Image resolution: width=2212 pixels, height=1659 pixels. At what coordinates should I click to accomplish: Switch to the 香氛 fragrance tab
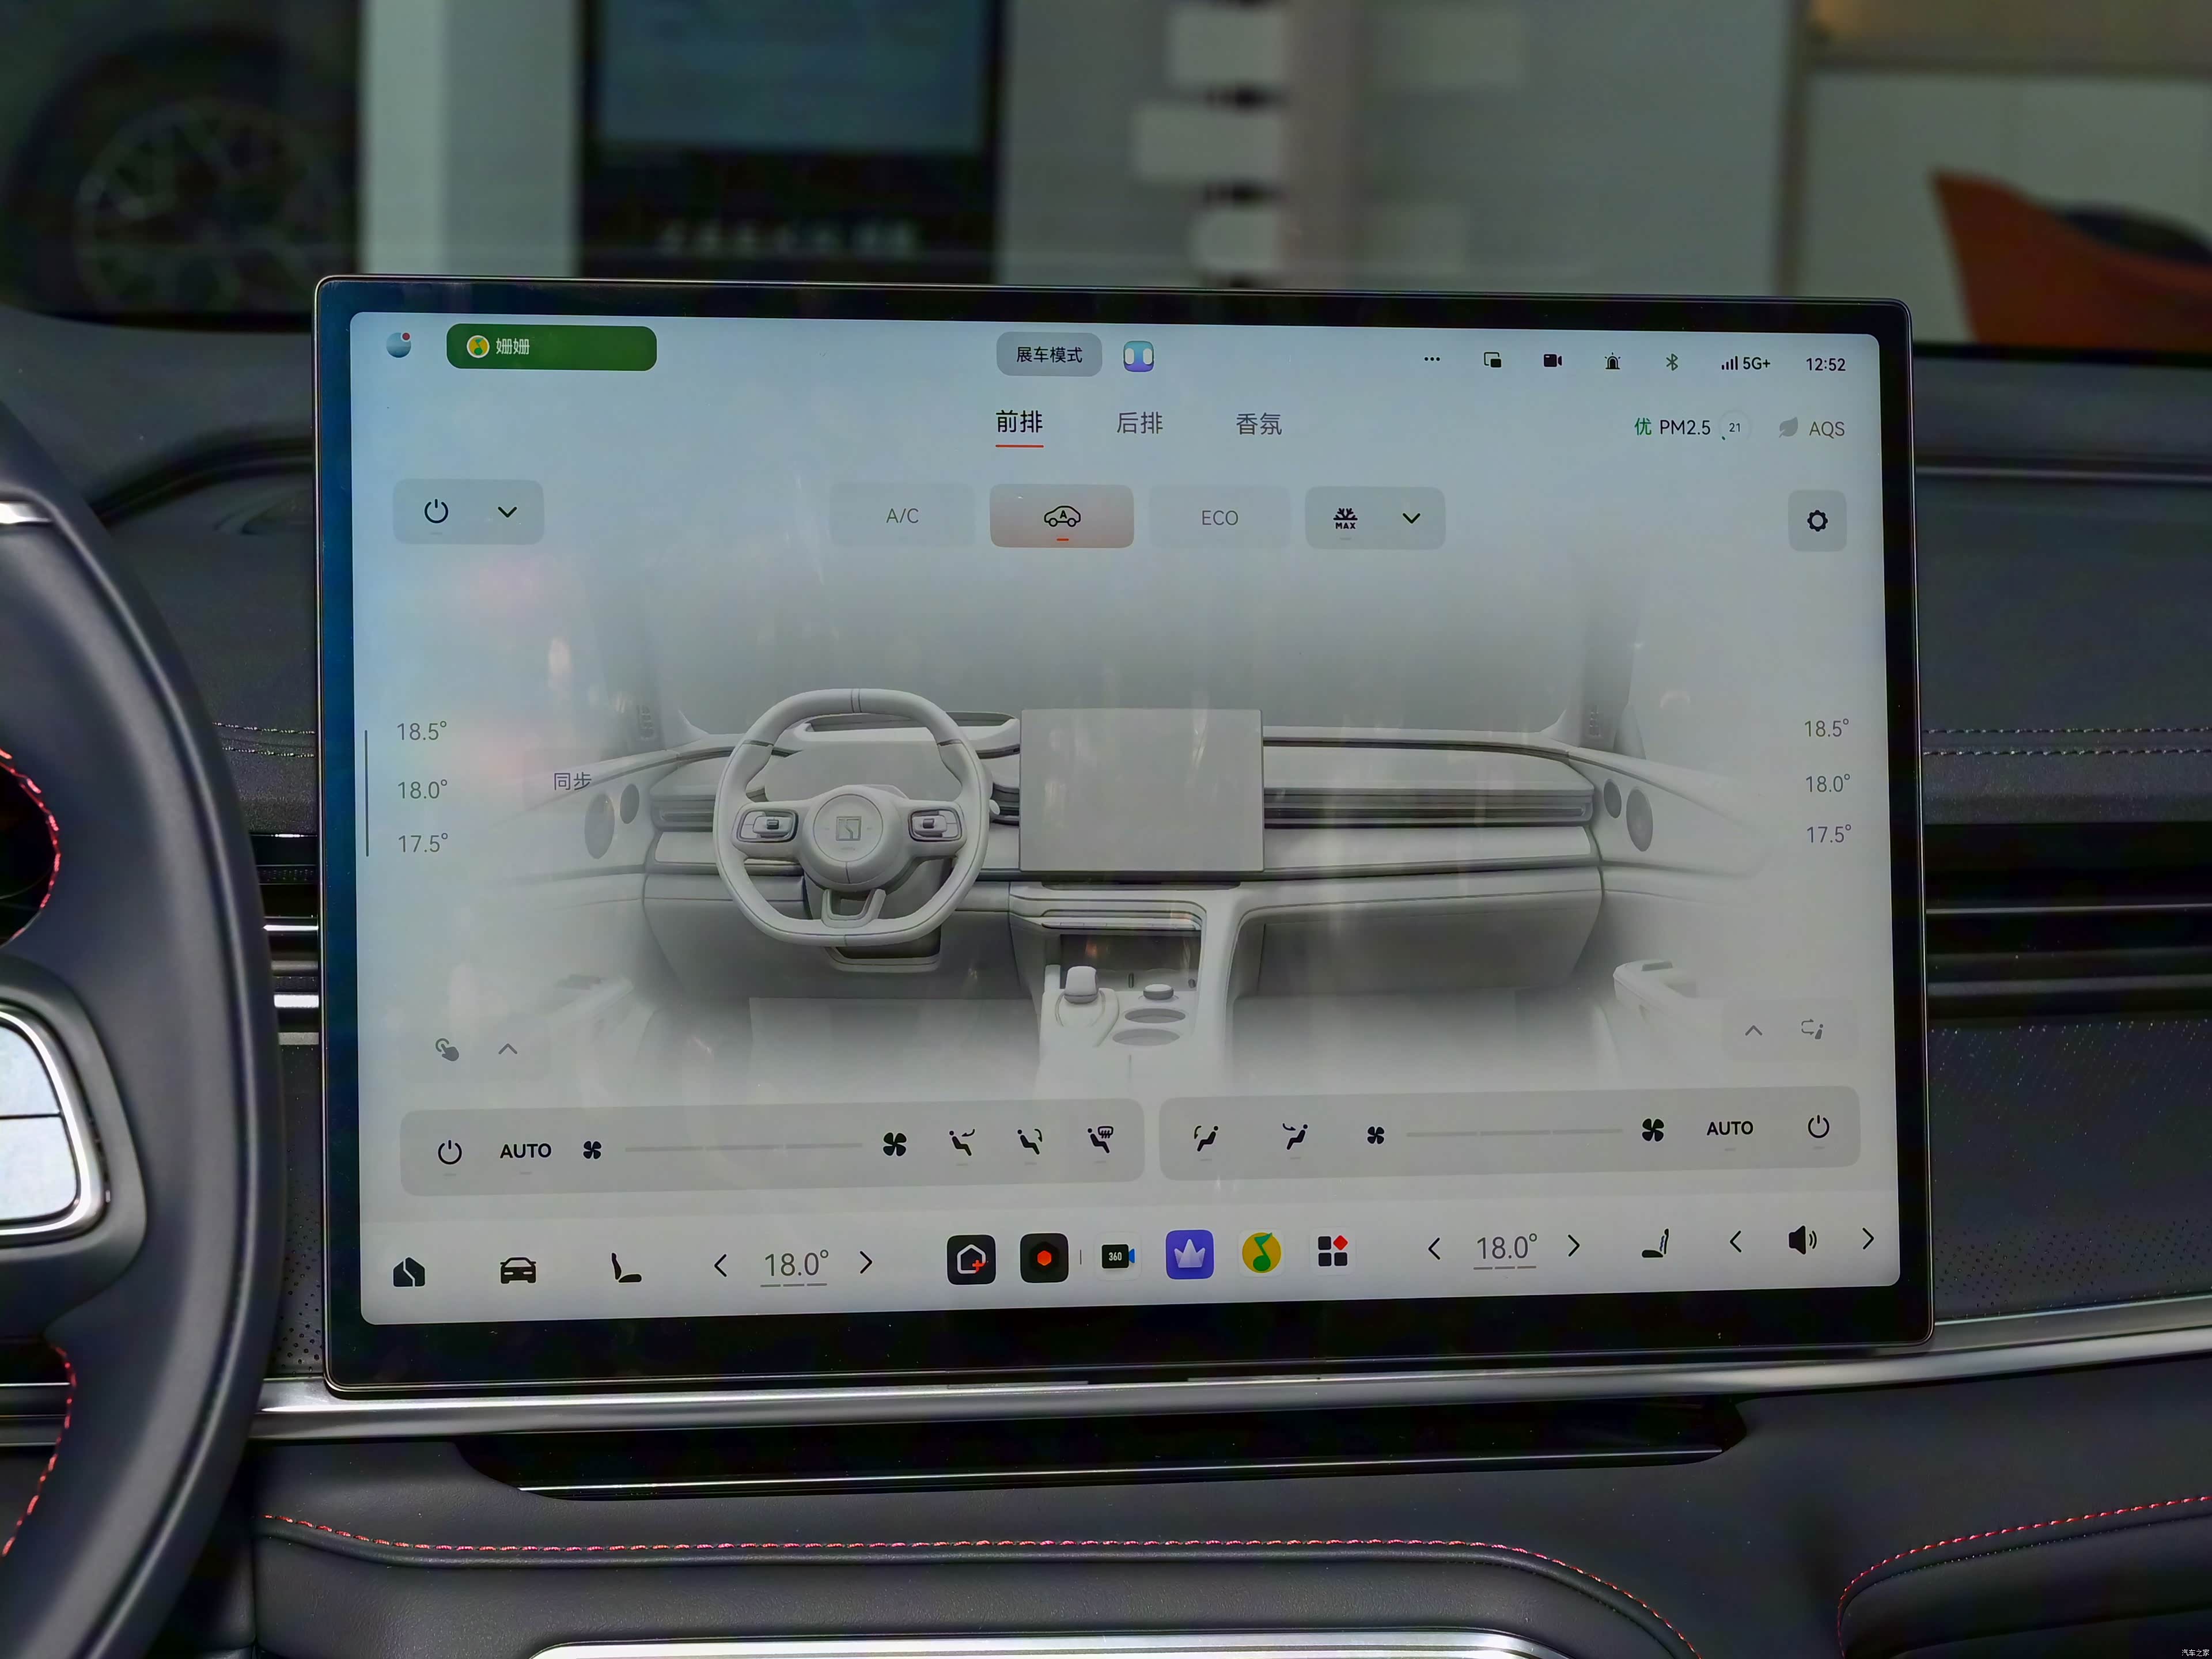(1258, 425)
